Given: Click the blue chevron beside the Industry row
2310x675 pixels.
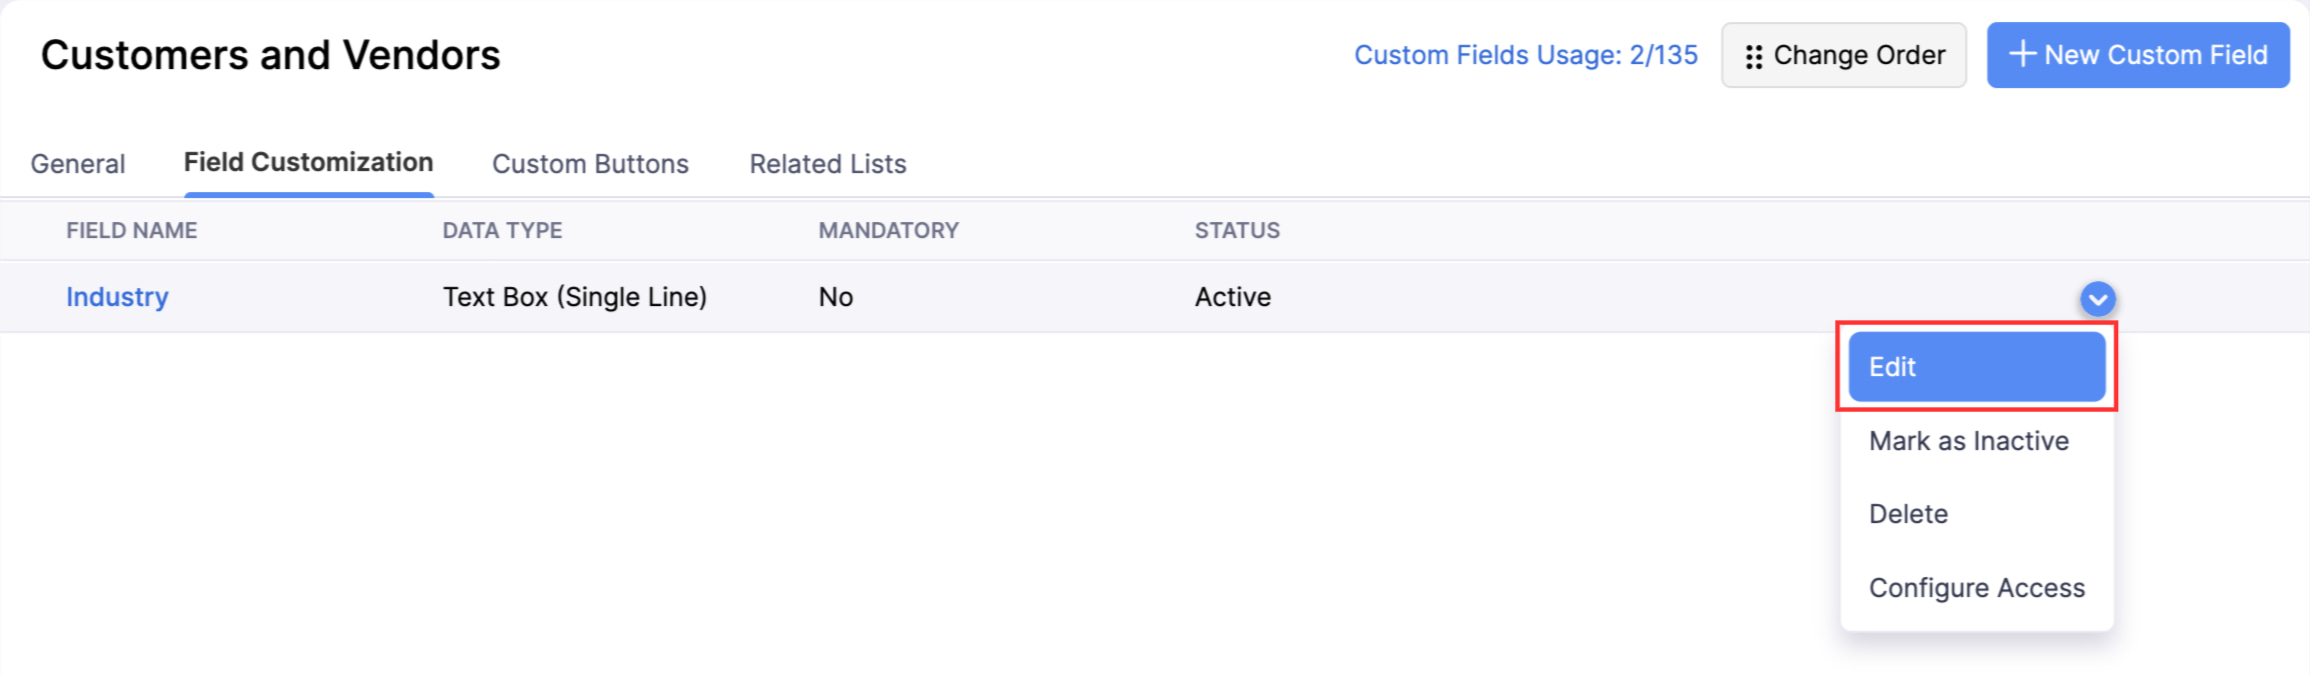Looking at the screenshot, I should pos(2096,298).
